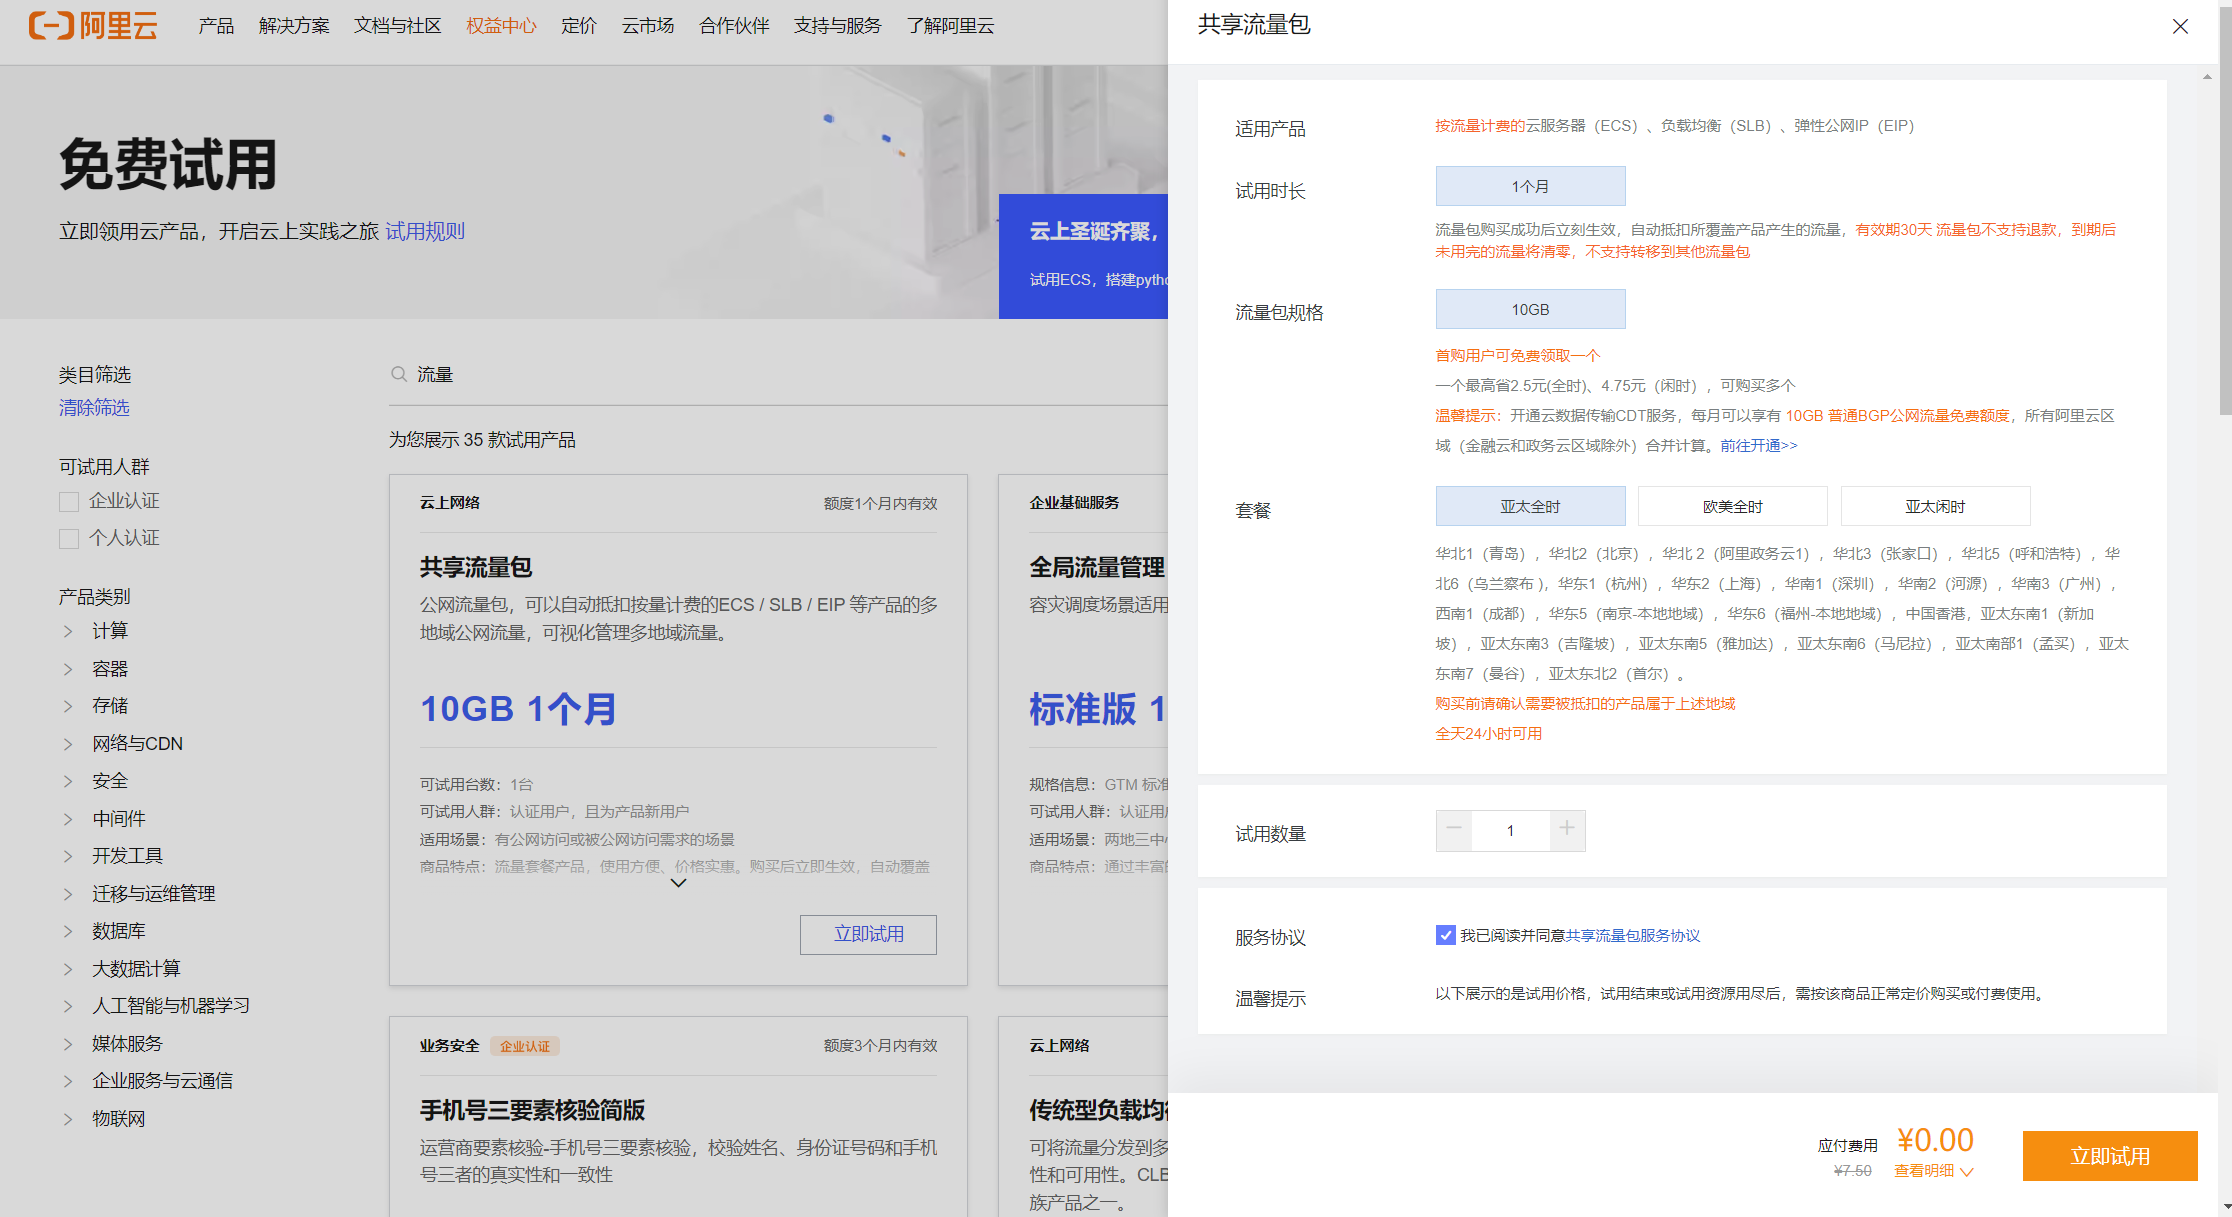Select the 10GB package size option
This screenshot has height=1217, width=2232.
[1530, 309]
